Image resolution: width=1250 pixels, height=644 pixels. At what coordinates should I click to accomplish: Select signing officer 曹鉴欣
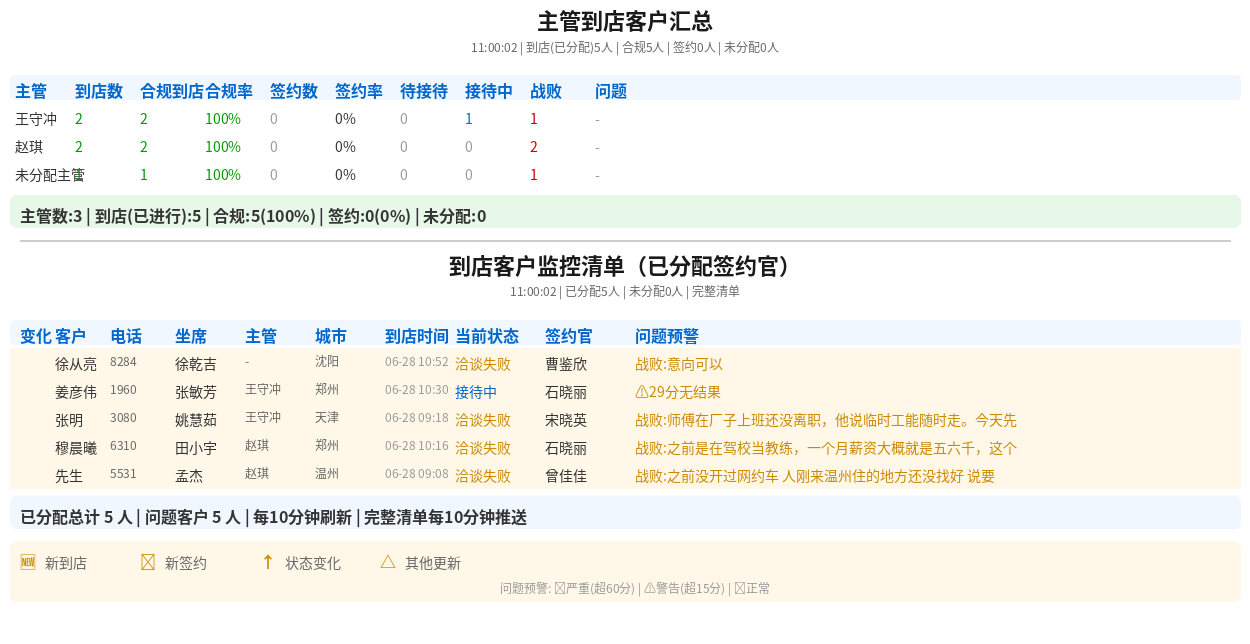coord(566,364)
